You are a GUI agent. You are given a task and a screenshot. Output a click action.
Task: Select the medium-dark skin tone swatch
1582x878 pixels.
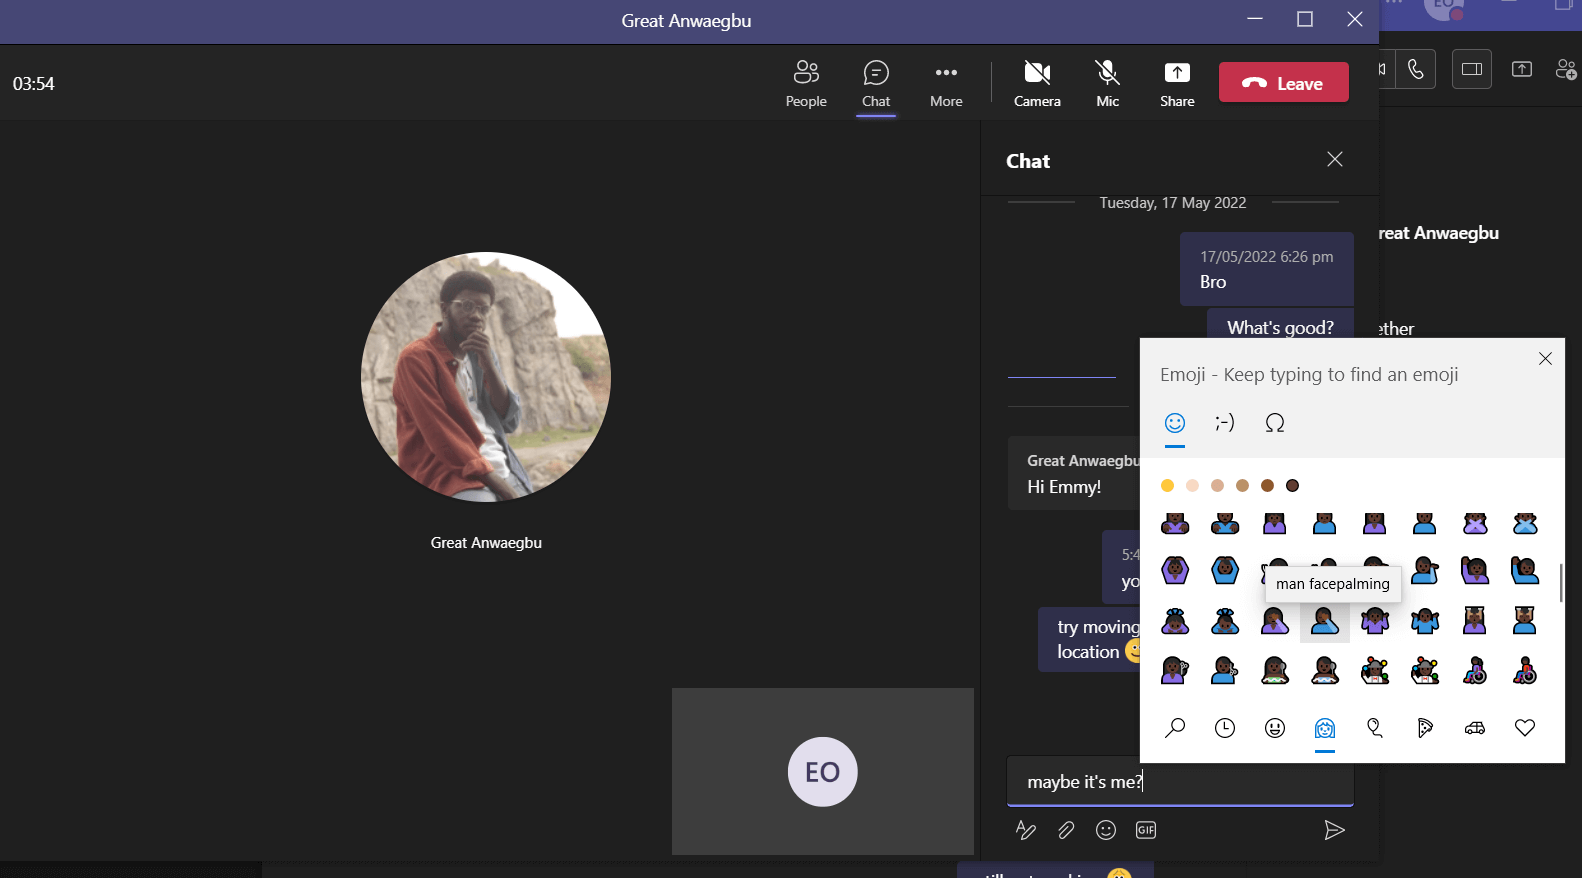[1267, 486]
